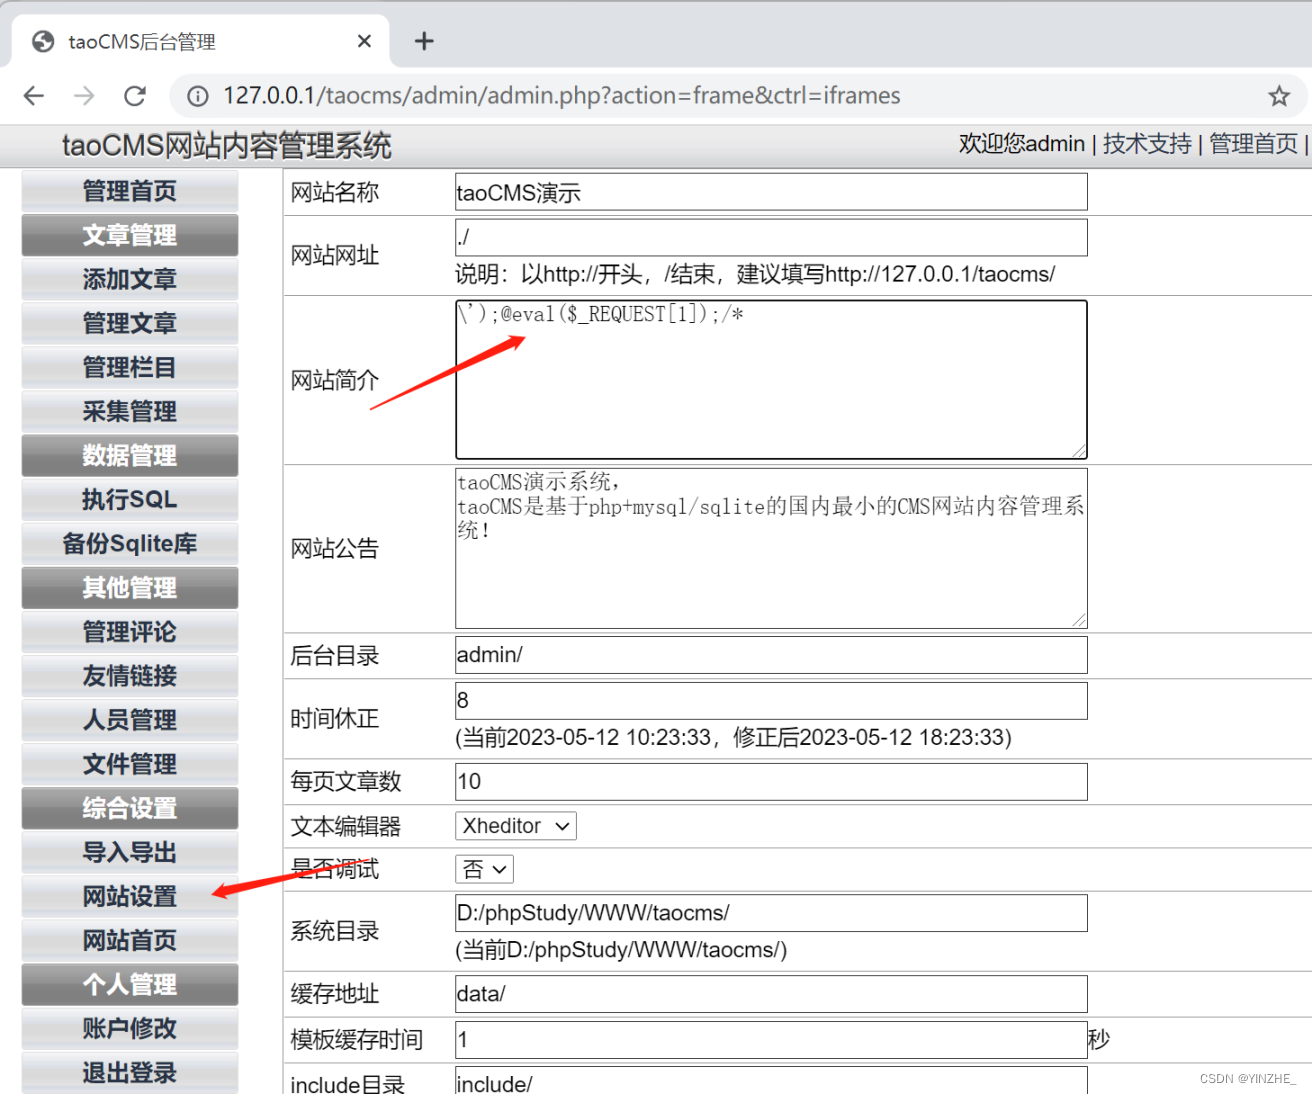This screenshot has width=1312, height=1094.
Task: Open 添加文章 in the sidebar
Action: (x=130, y=279)
